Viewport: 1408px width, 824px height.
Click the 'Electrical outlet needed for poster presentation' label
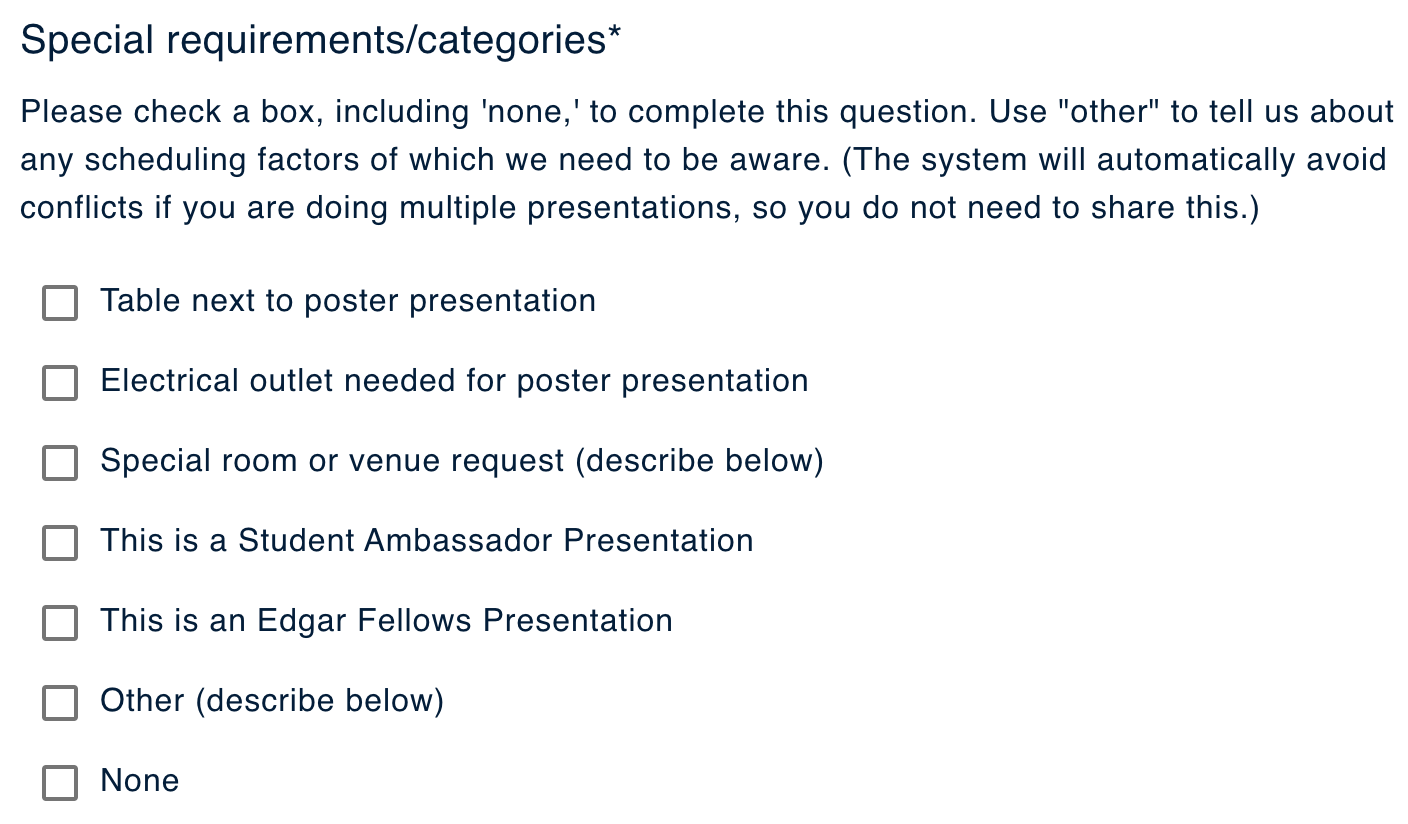pyautogui.click(x=454, y=381)
